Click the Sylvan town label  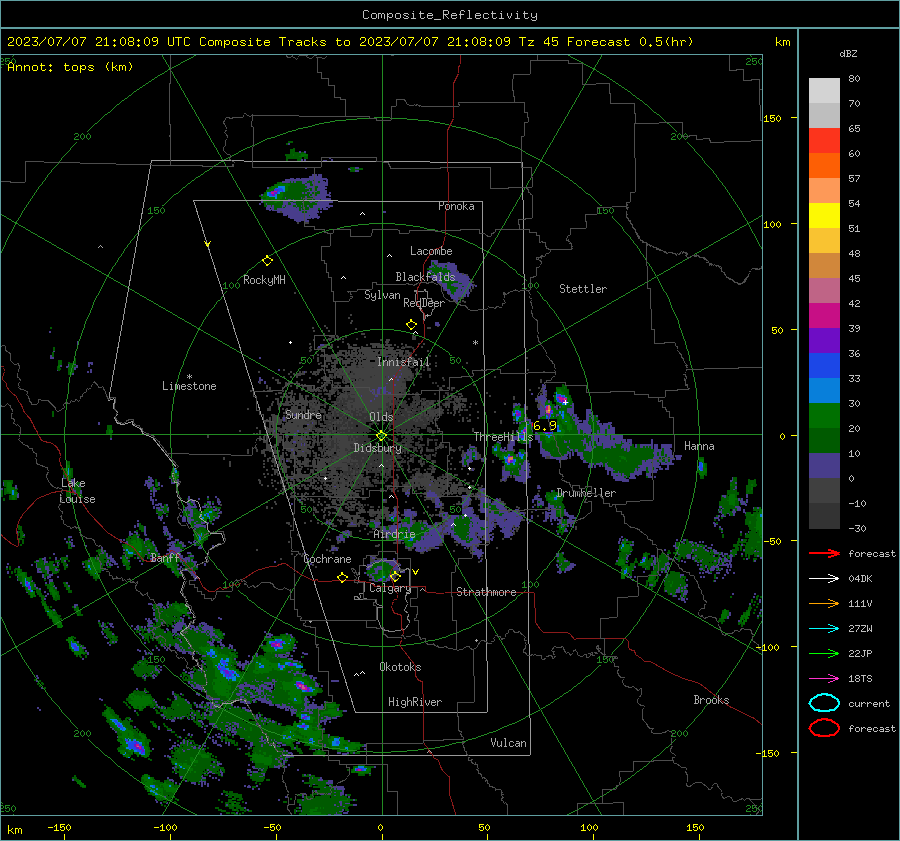click(x=382, y=295)
